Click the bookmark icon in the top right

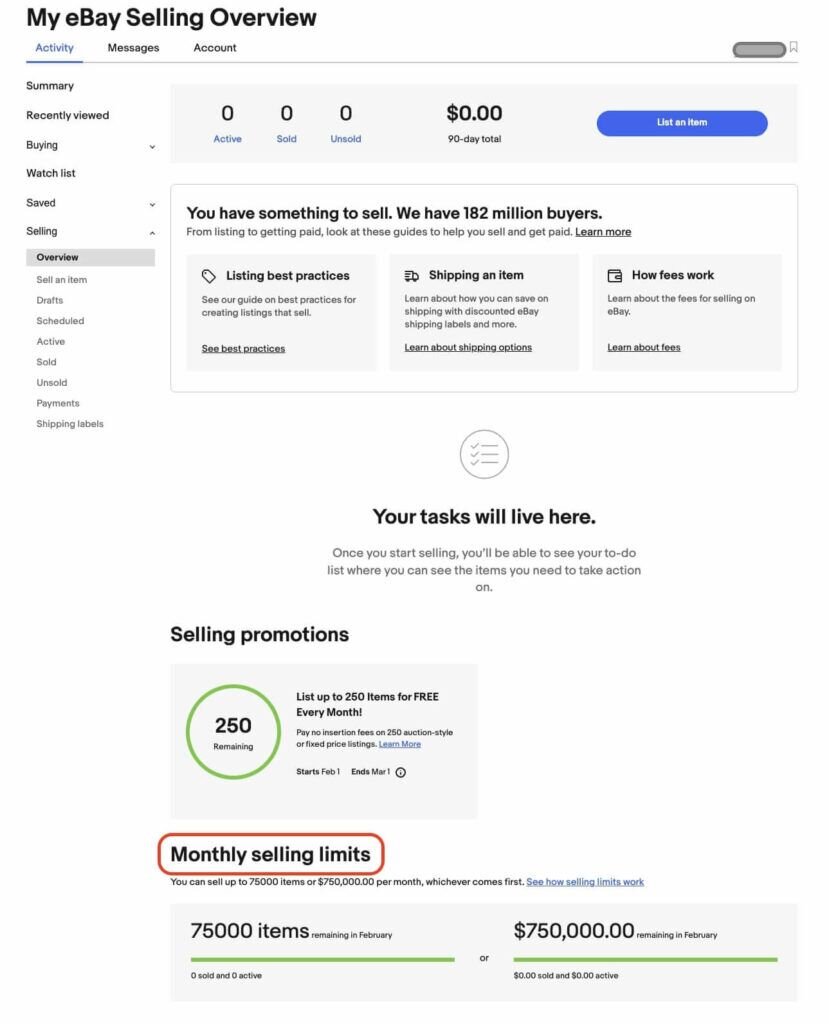click(794, 46)
